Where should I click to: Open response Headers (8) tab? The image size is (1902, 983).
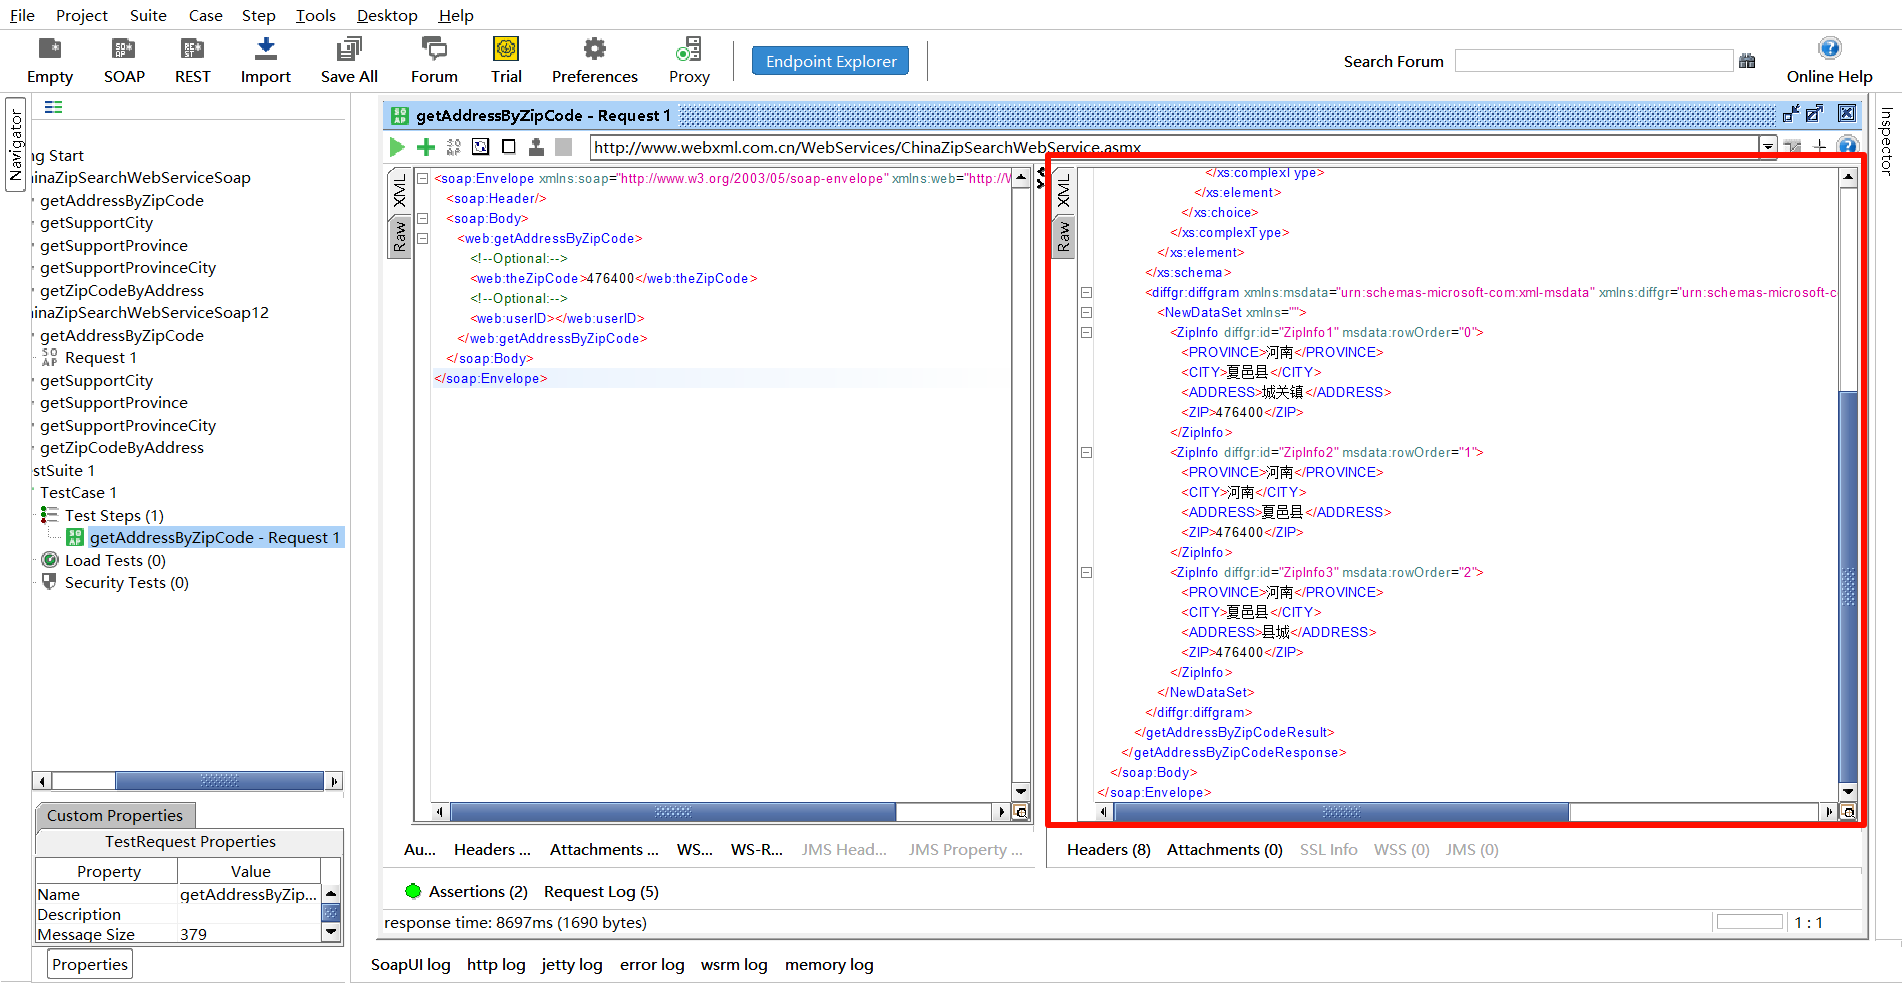1108,850
